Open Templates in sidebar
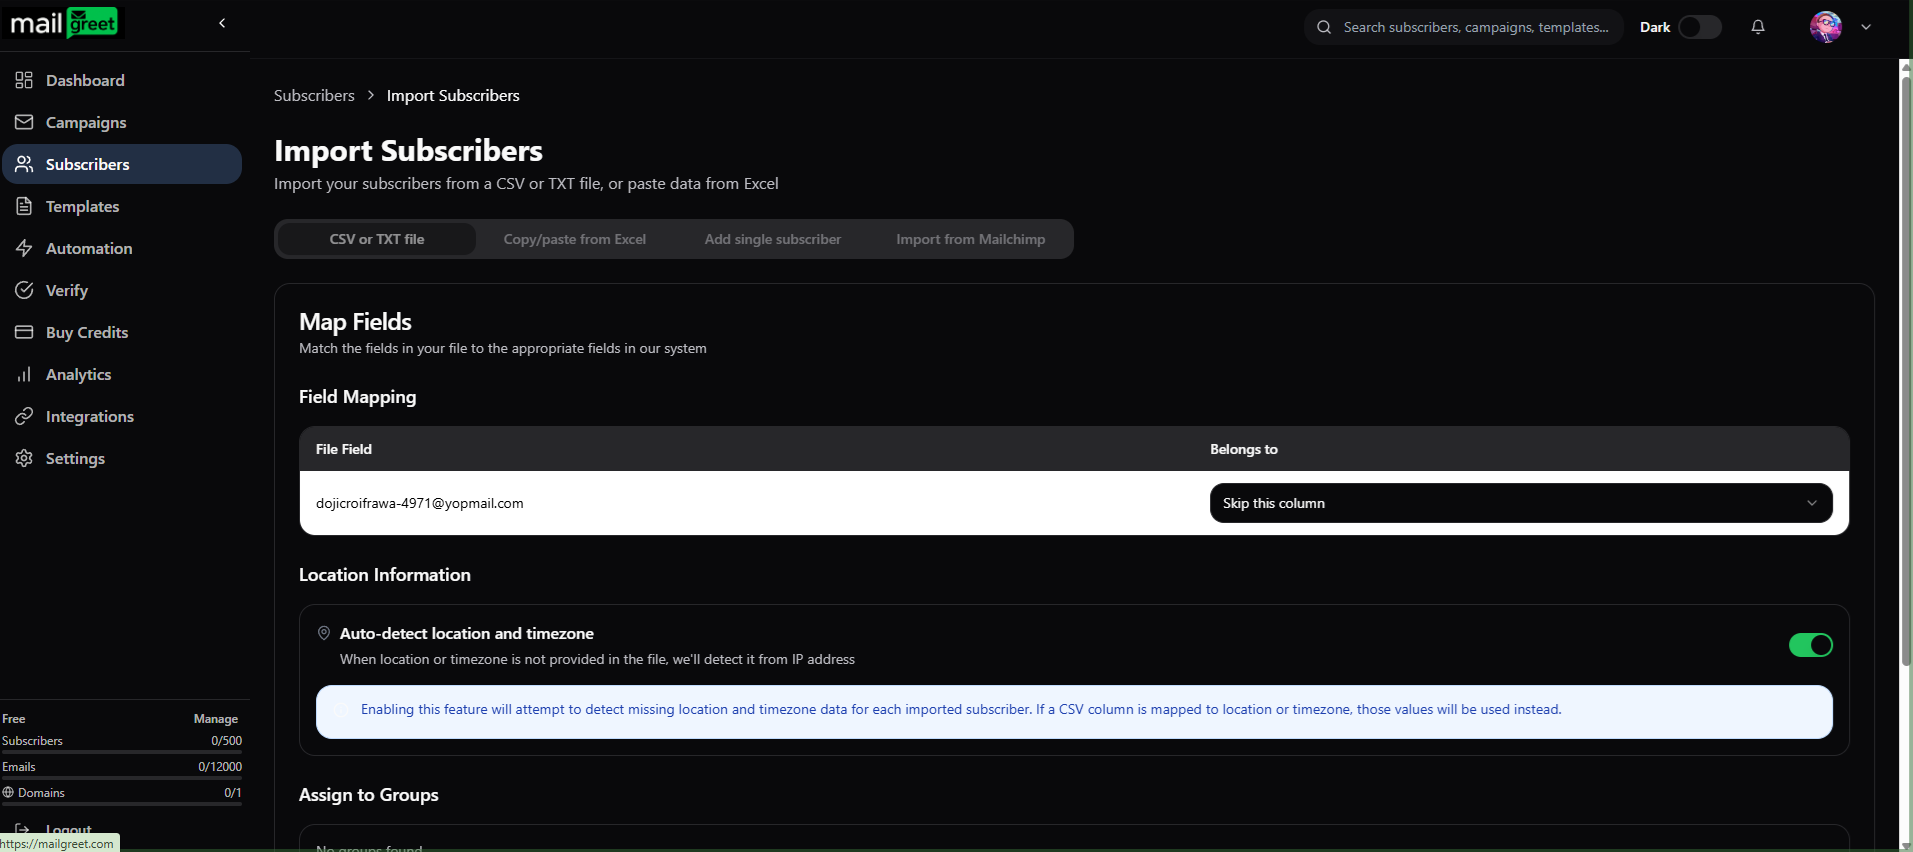1913x852 pixels. (122, 206)
